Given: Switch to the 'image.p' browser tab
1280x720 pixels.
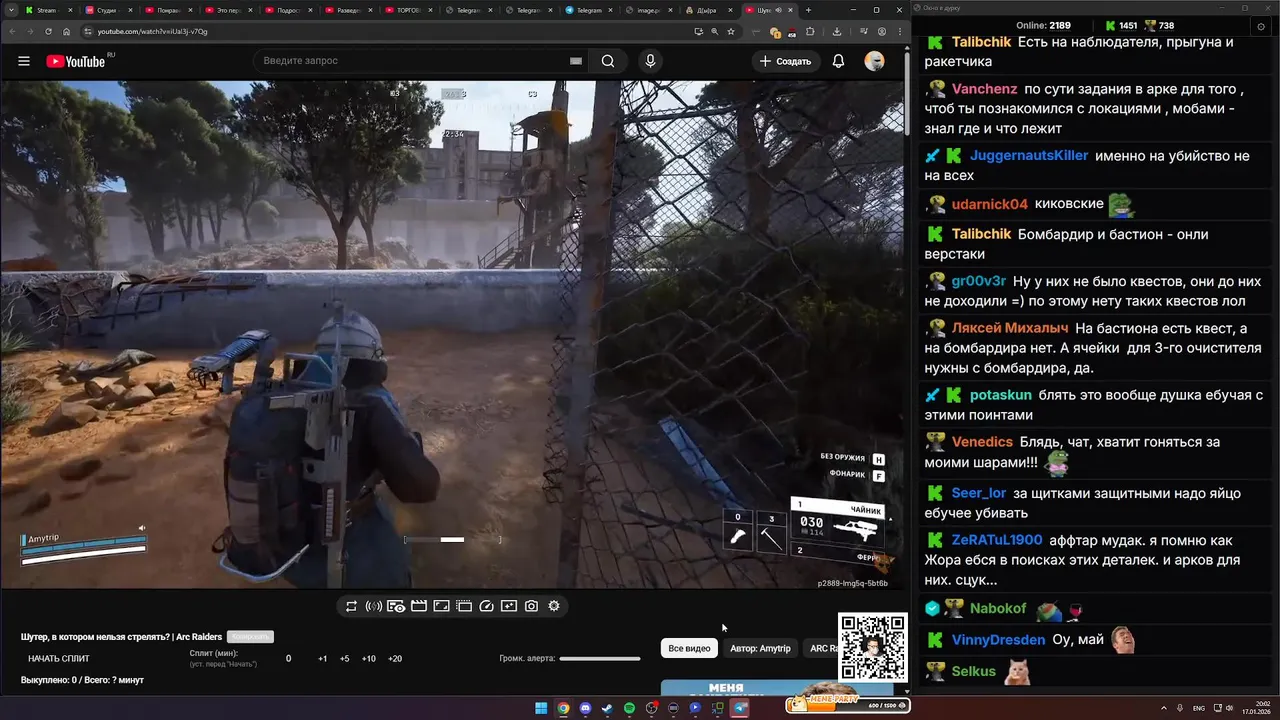Looking at the screenshot, I should [647, 10].
